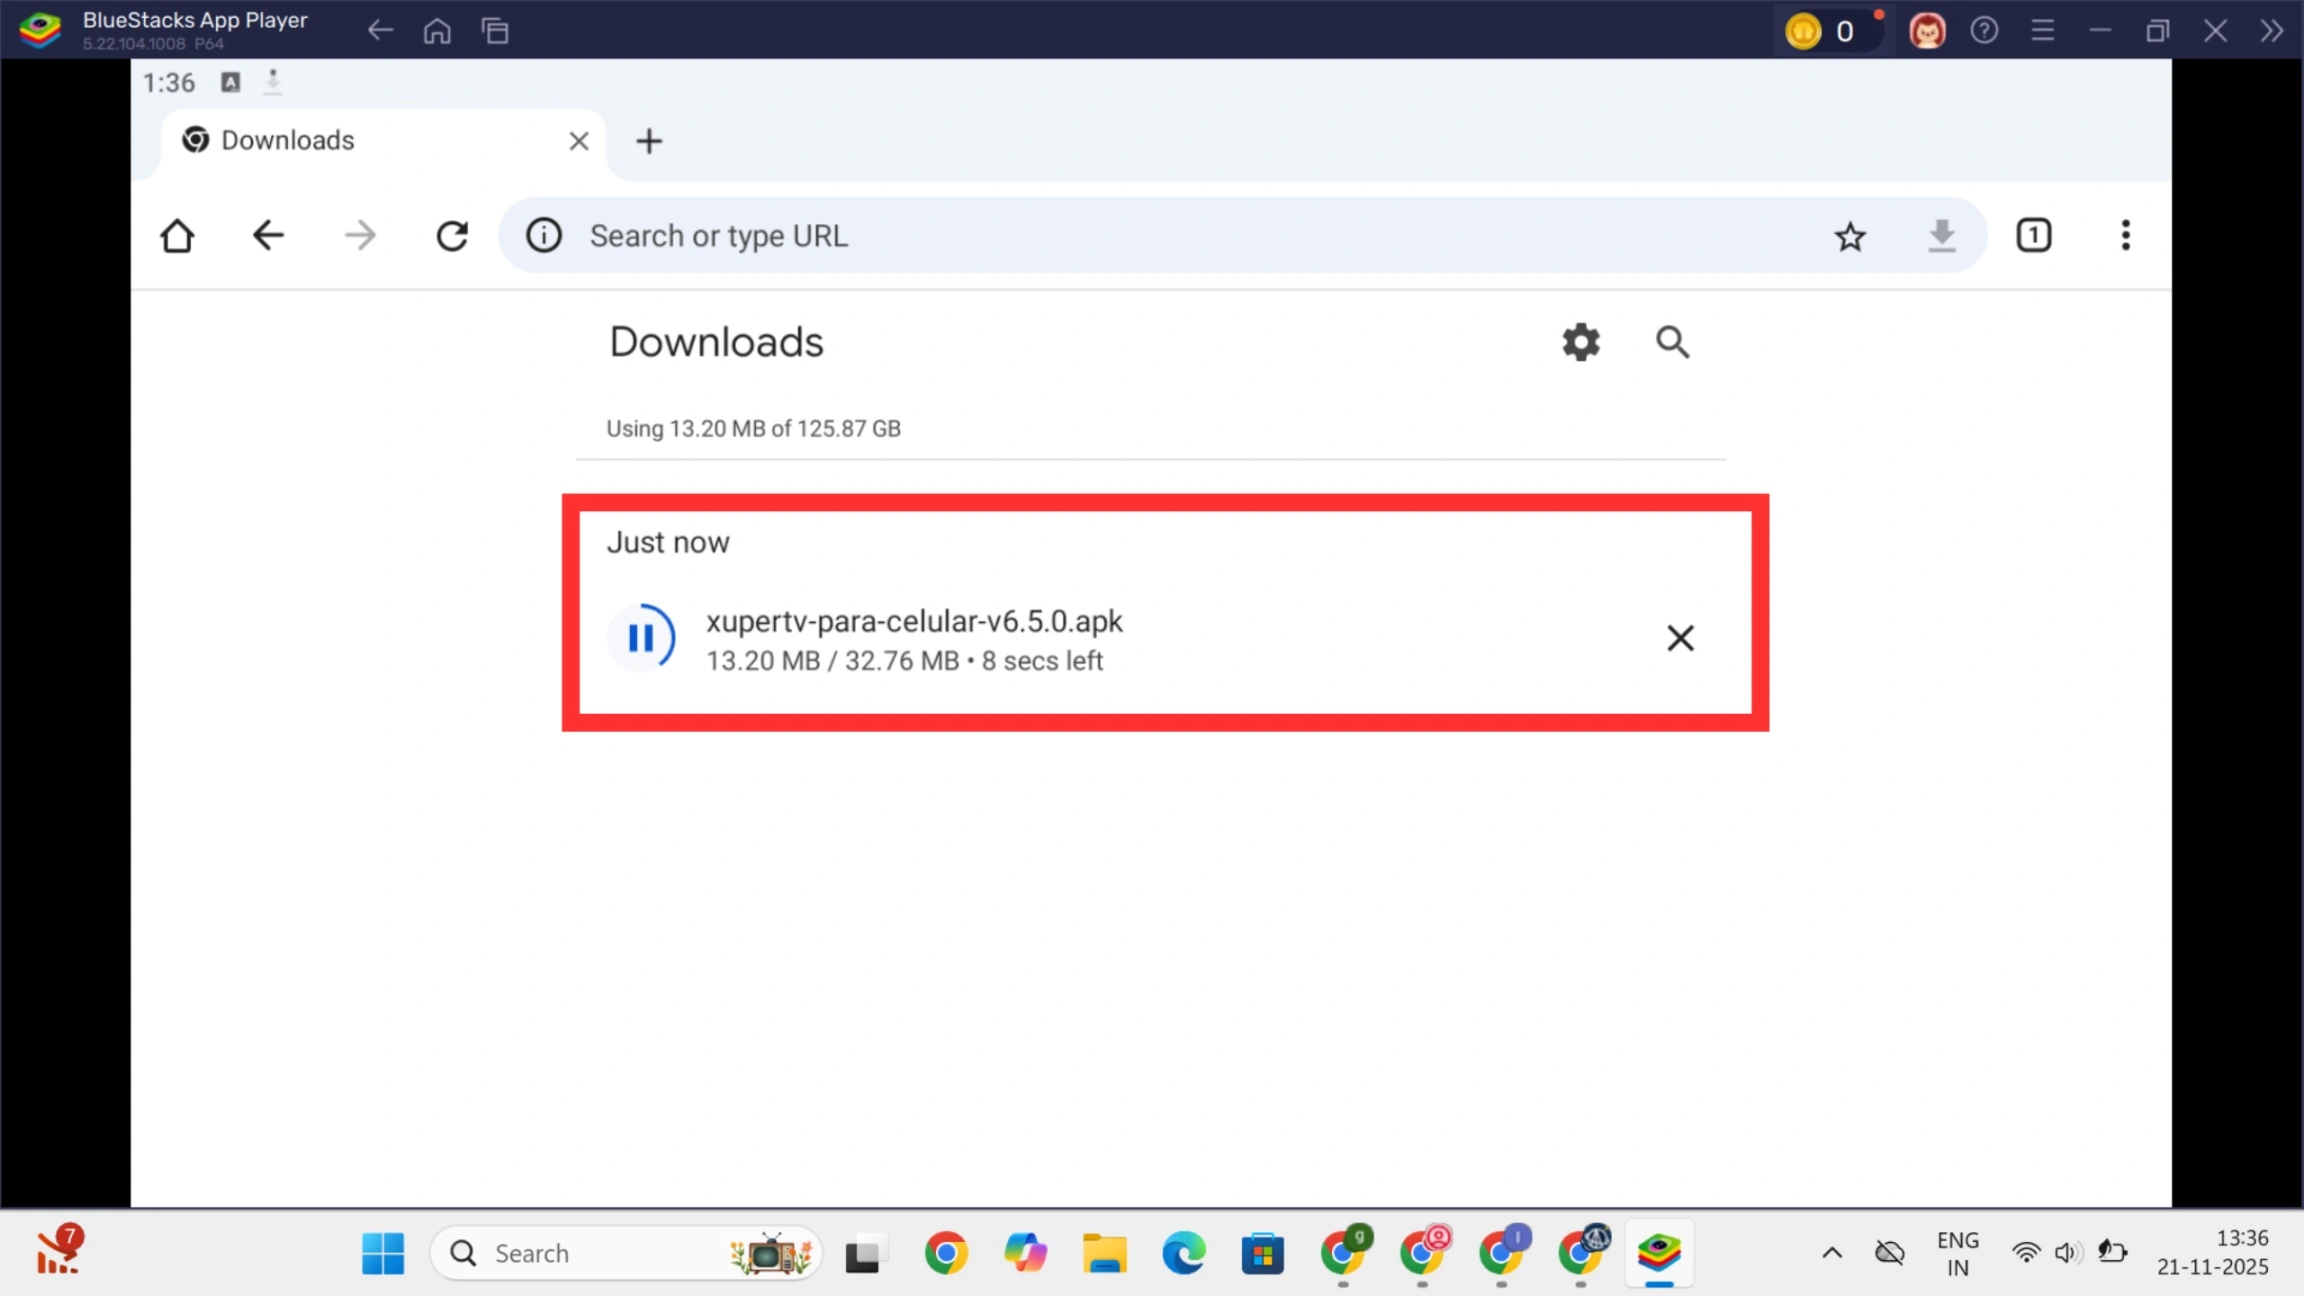Click the BlueStacks back arrow
Viewport: 2304px width, 1296px height.
point(379,30)
